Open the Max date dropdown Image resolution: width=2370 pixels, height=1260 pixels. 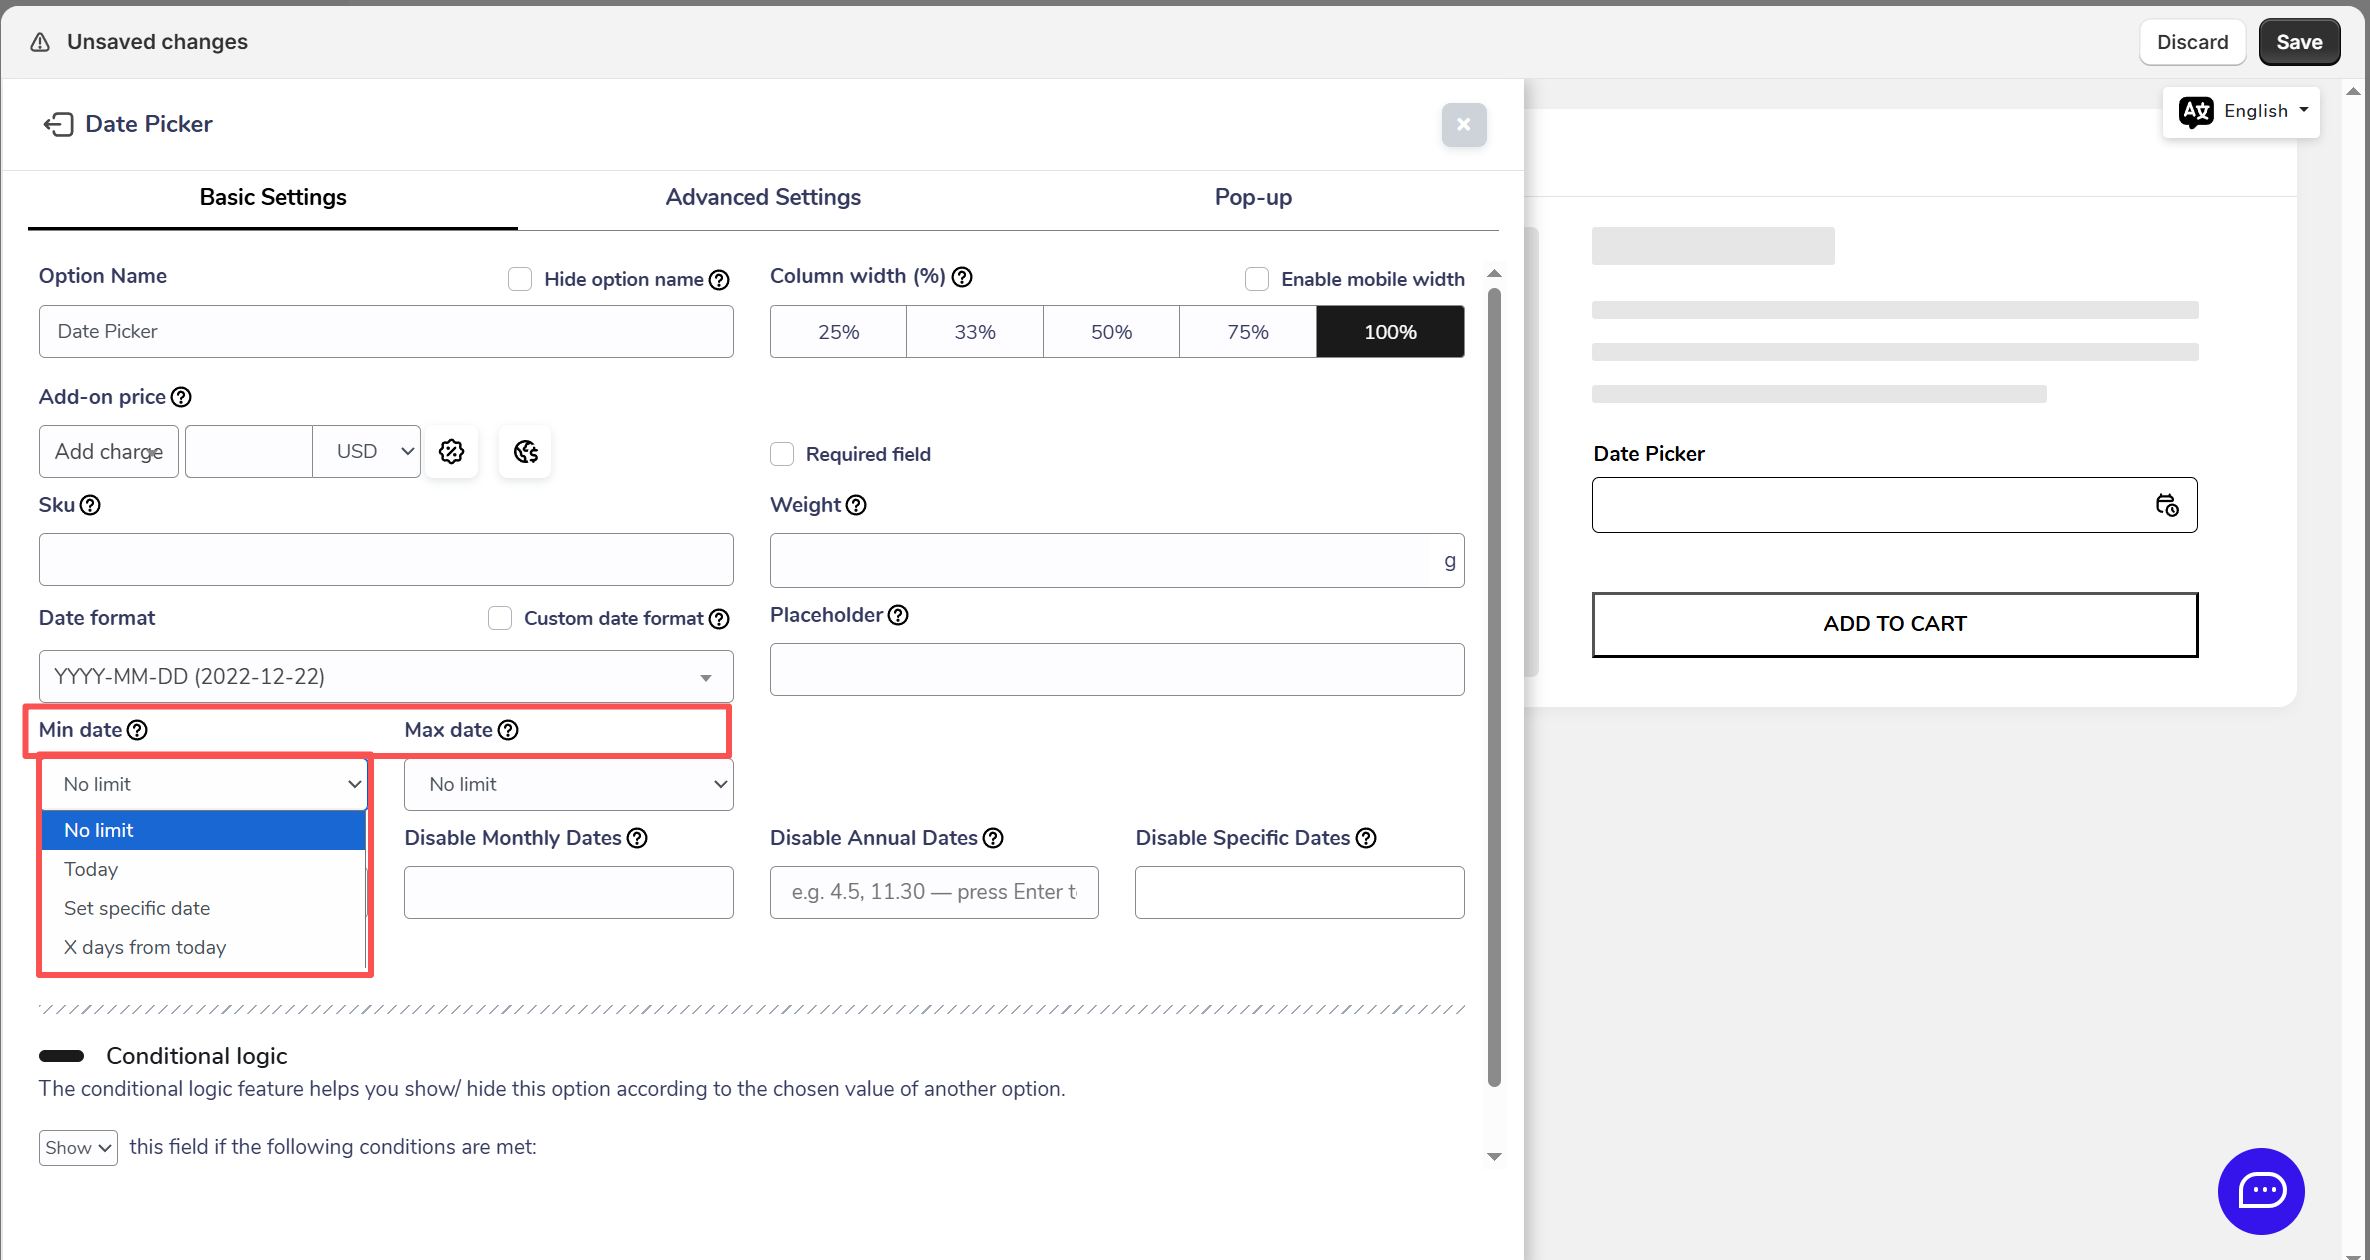click(568, 785)
